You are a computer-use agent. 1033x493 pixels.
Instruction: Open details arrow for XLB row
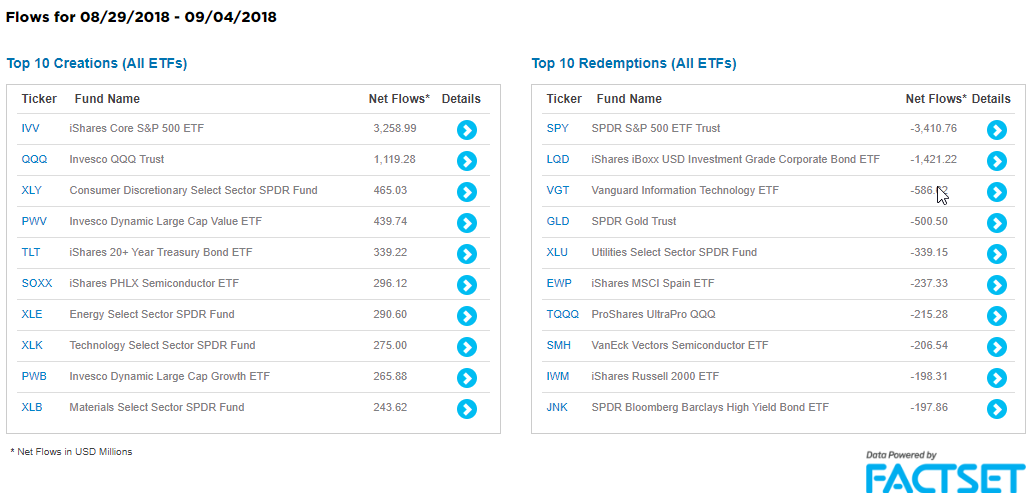click(x=466, y=409)
